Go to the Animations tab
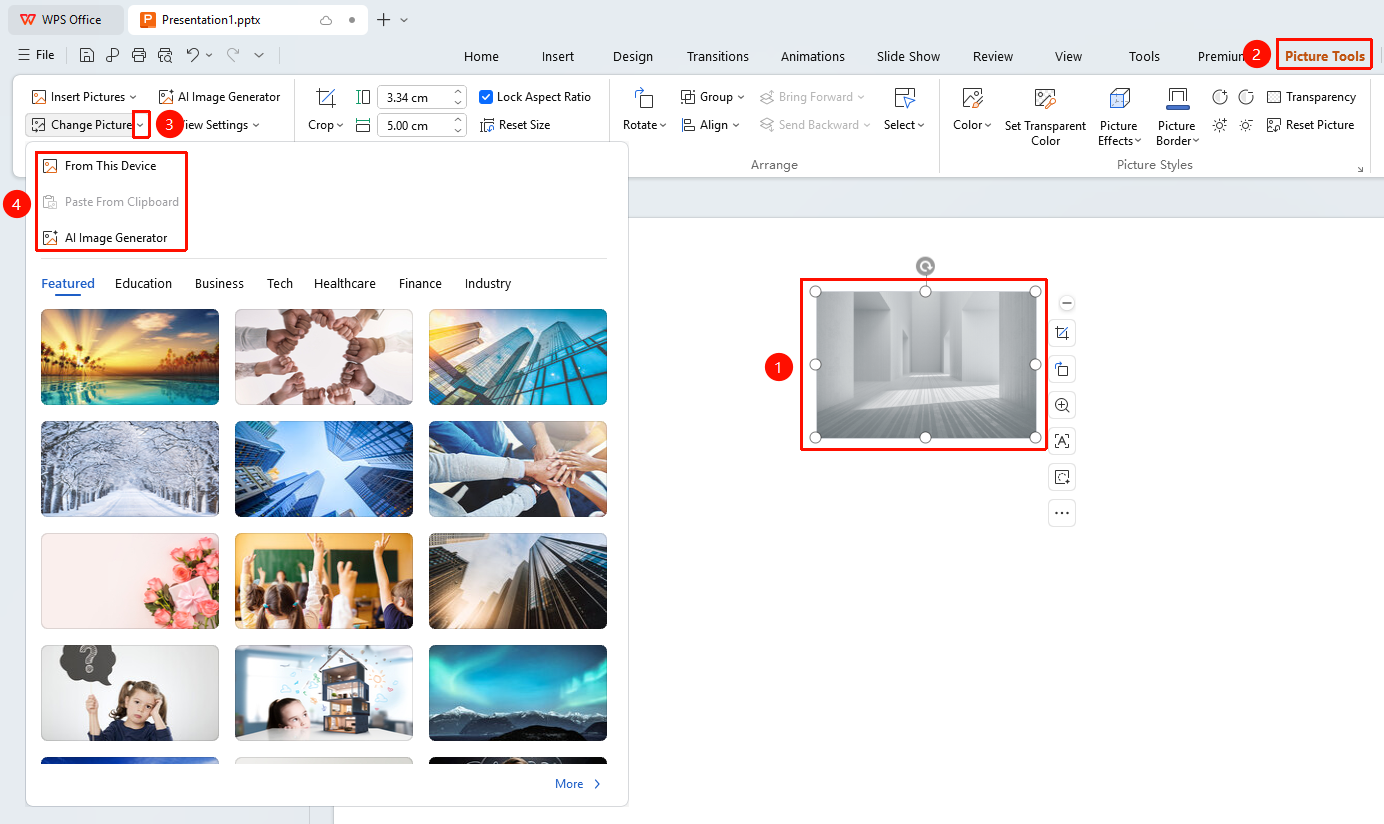This screenshot has height=824, width=1384. coord(813,57)
